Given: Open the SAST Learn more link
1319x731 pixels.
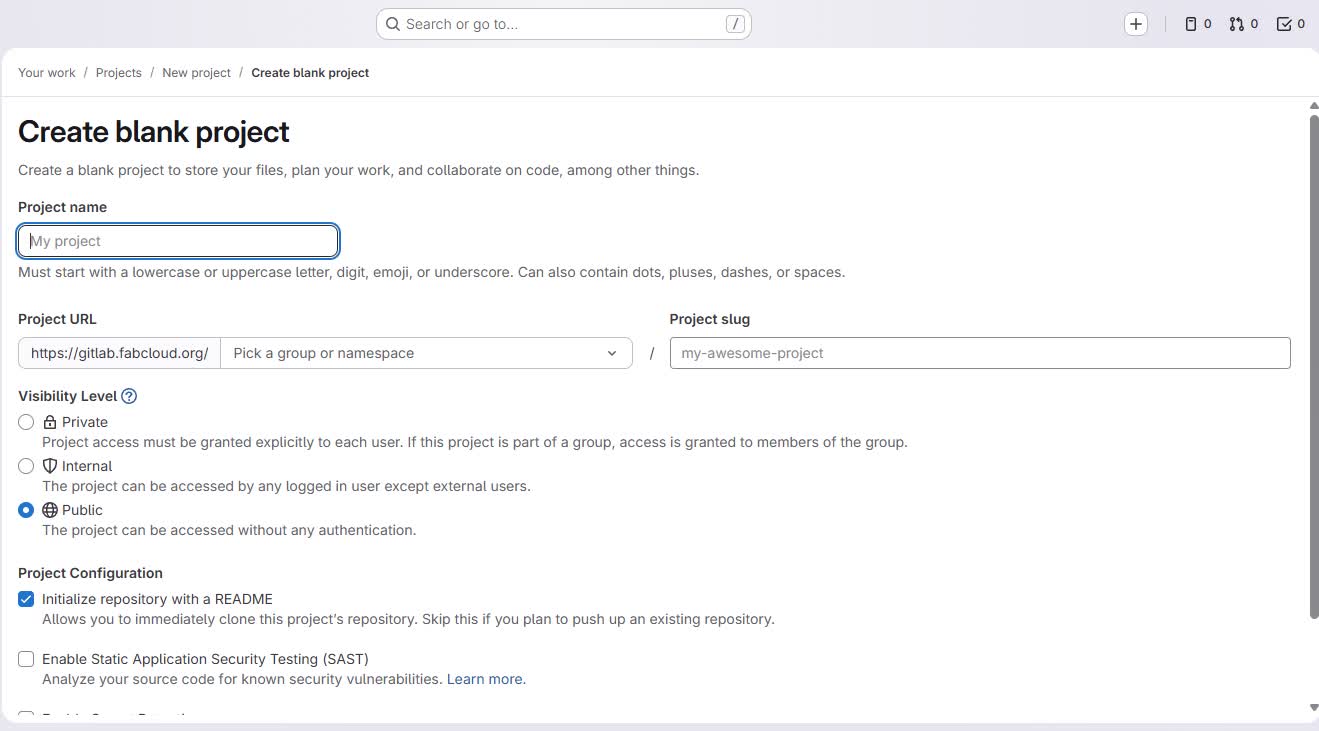Looking at the screenshot, I should [484, 679].
